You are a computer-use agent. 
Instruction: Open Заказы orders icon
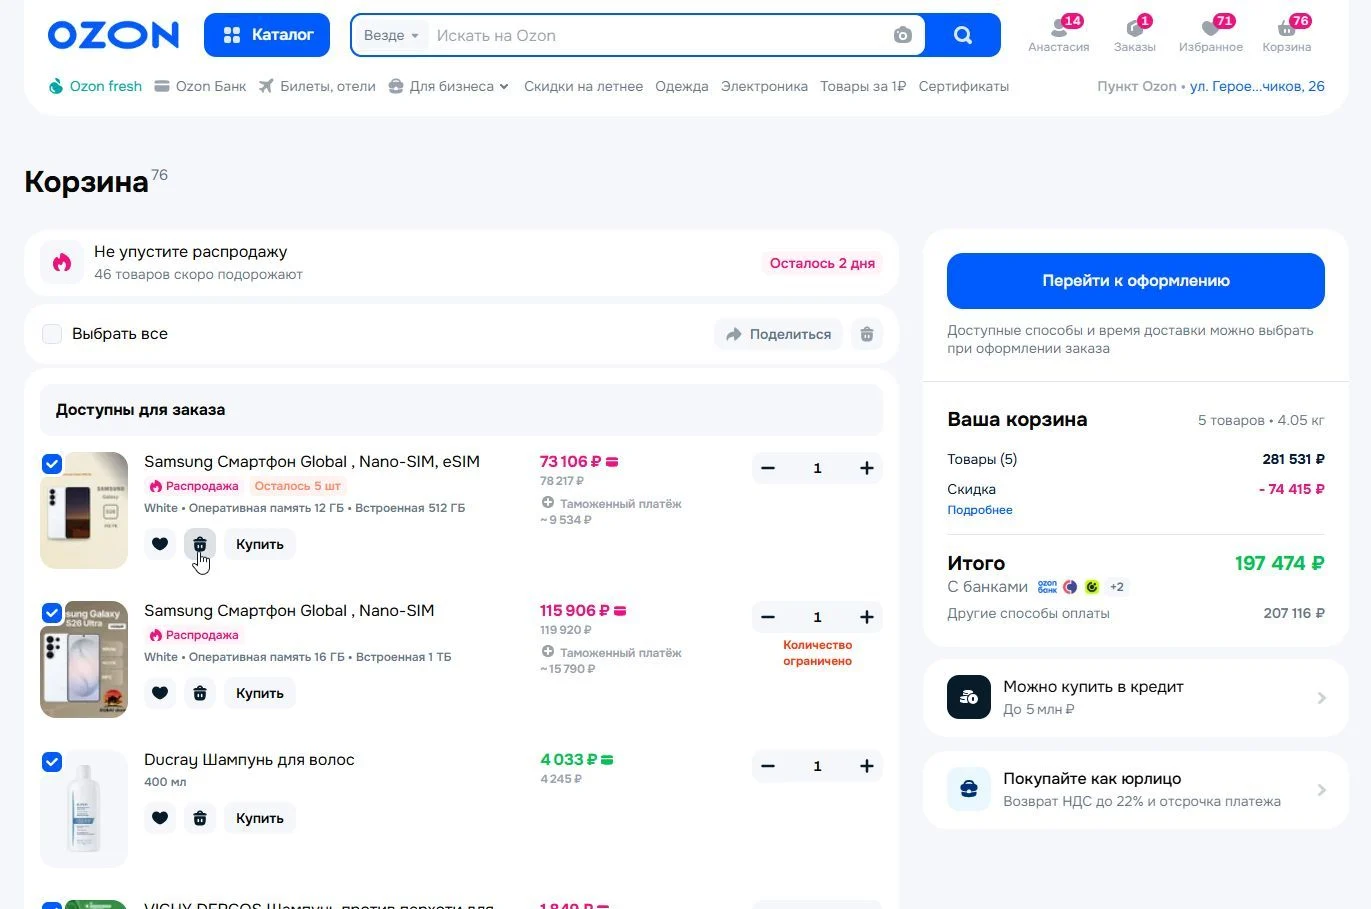[1135, 34]
